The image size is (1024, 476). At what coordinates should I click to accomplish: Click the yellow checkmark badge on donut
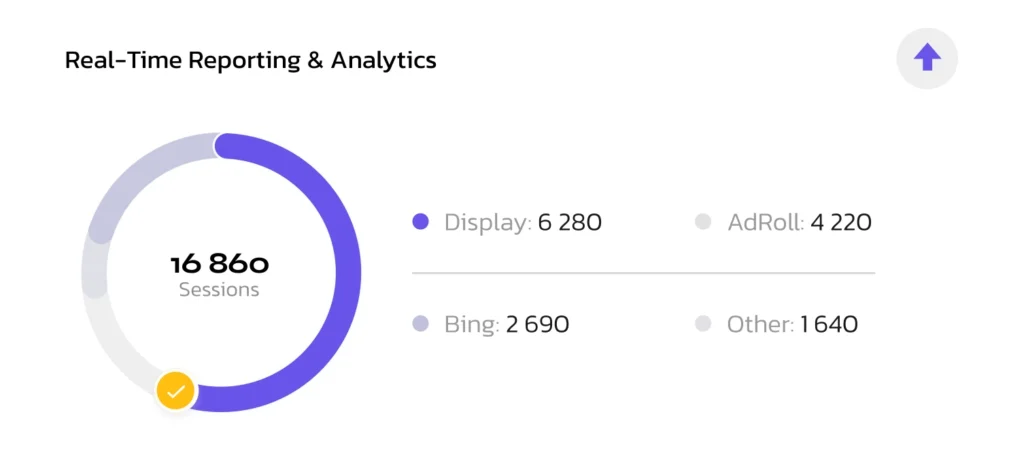(175, 391)
